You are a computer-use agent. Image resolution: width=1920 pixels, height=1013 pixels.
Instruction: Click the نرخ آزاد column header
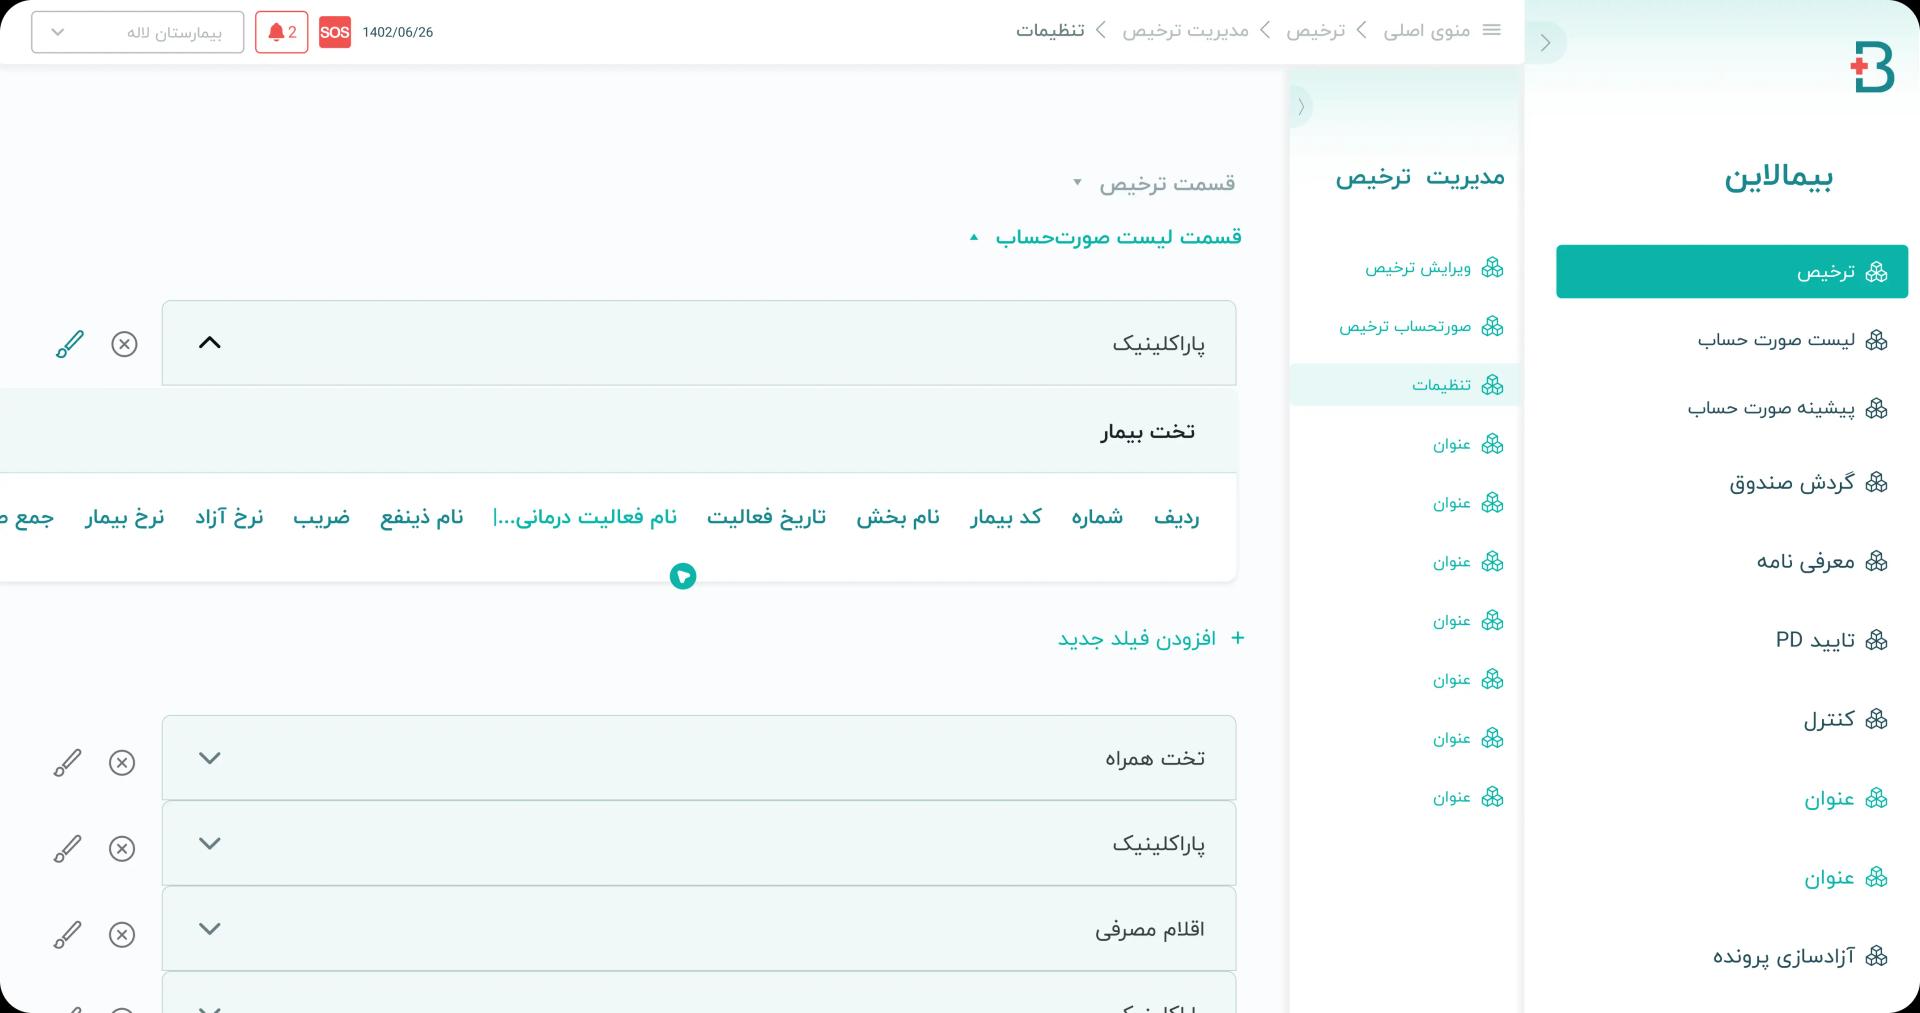click(229, 517)
